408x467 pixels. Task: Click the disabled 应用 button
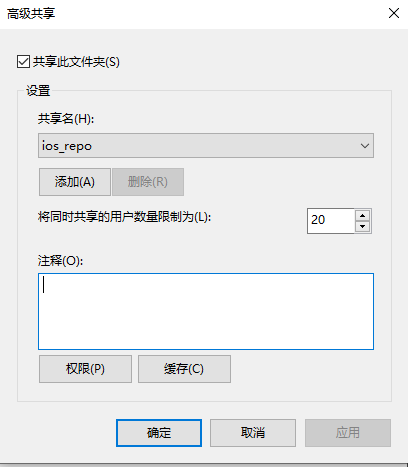pos(348,433)
